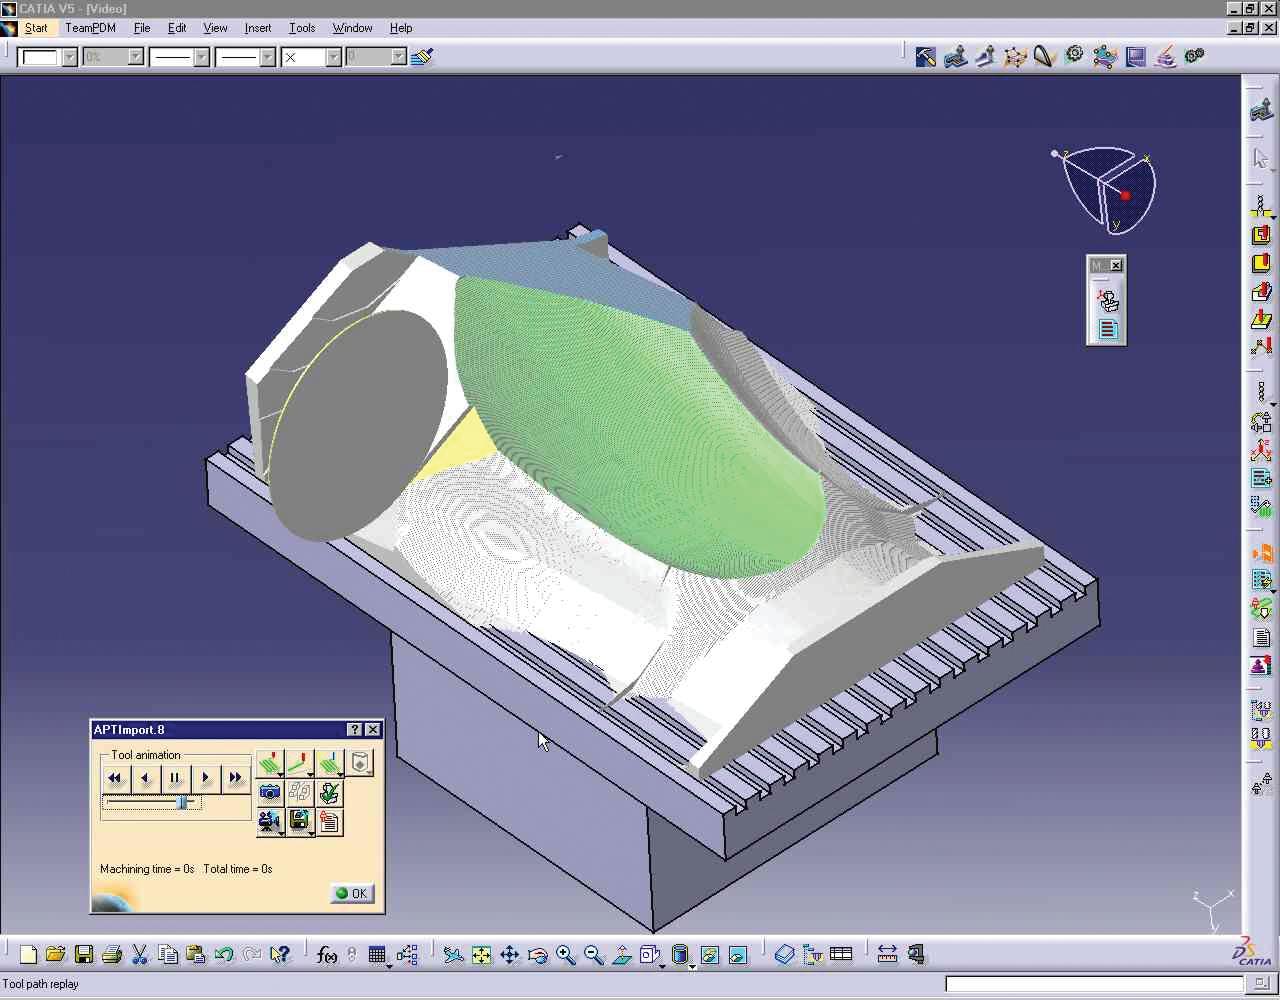Image resolution: width=1280 pixels, height=1000 pixels.
Task: Click the double gears icon in top toolbar
Action: tap(1195, 56)
